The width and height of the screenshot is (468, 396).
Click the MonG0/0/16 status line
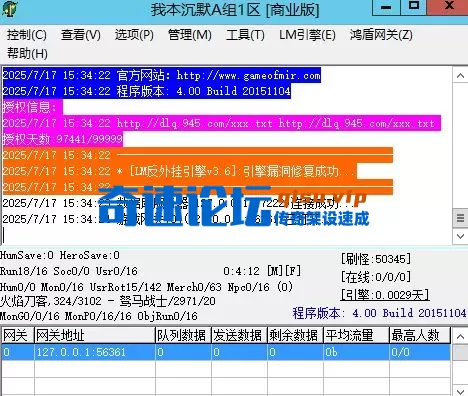(99, 316)
